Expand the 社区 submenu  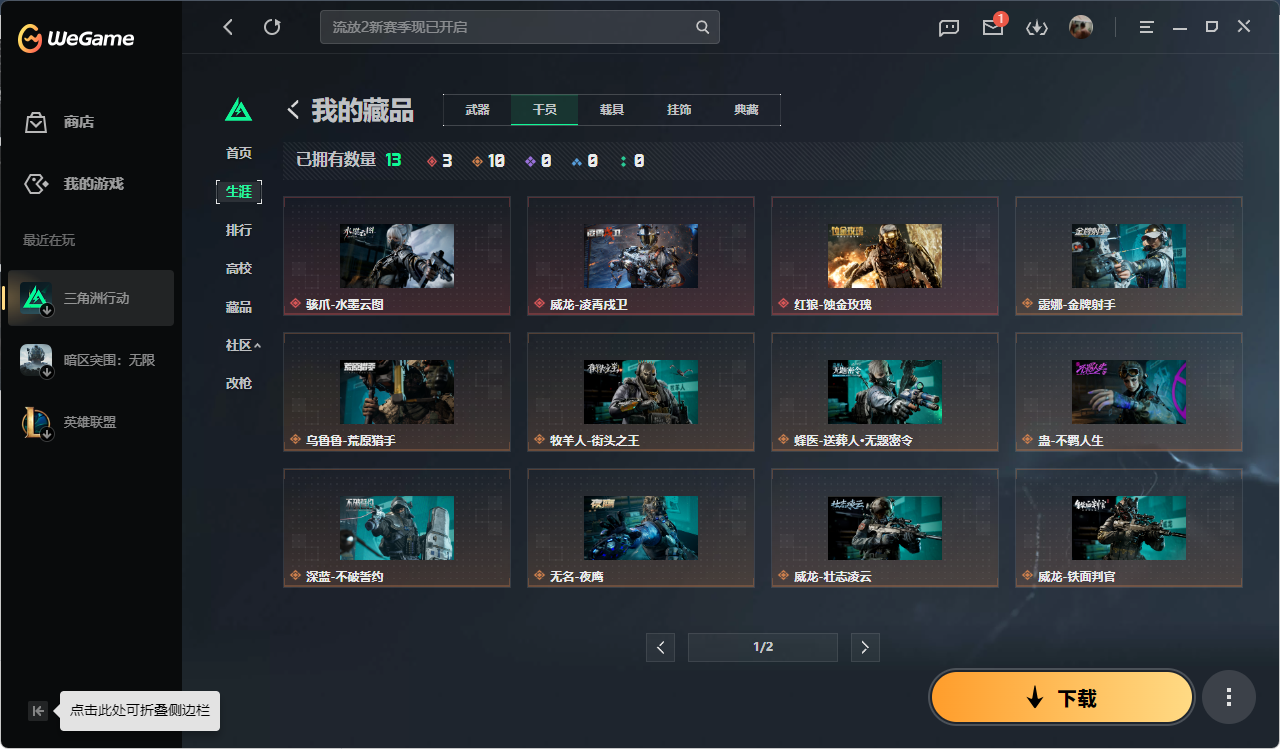(243, 345)
